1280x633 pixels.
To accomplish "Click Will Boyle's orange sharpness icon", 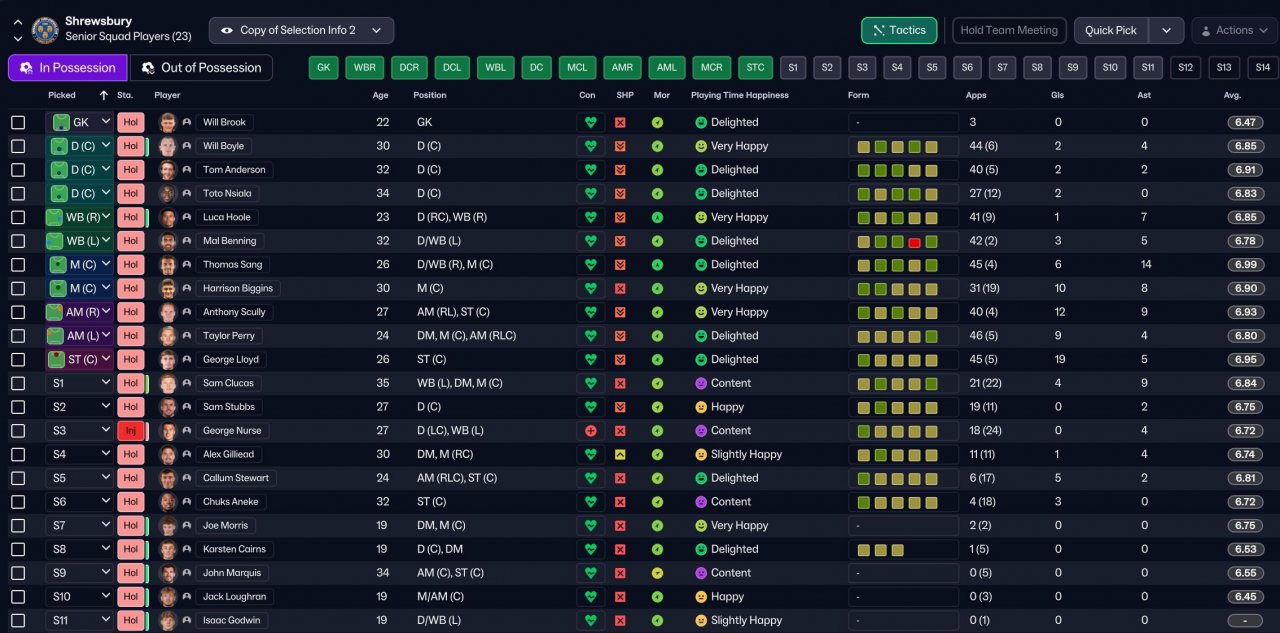I will tap(620, 146).
